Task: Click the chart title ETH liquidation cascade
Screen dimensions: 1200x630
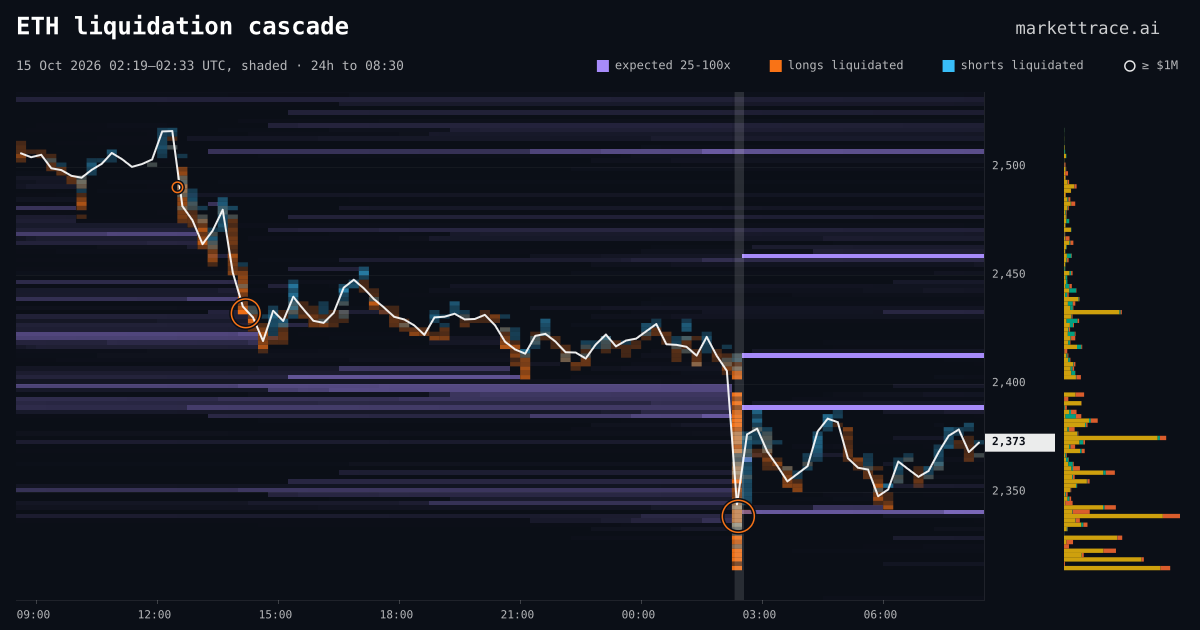Action: [x=183, y=27]
